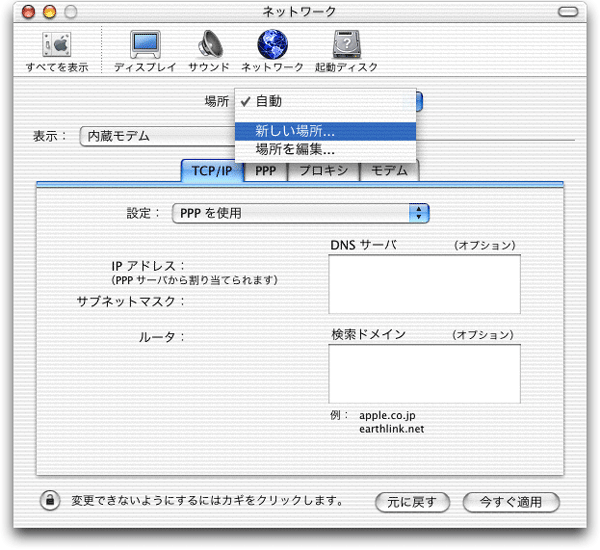Expand the 設定 'PPP を使用' dropdown
The width and height of the screenshot is (600, 550).
300,213
